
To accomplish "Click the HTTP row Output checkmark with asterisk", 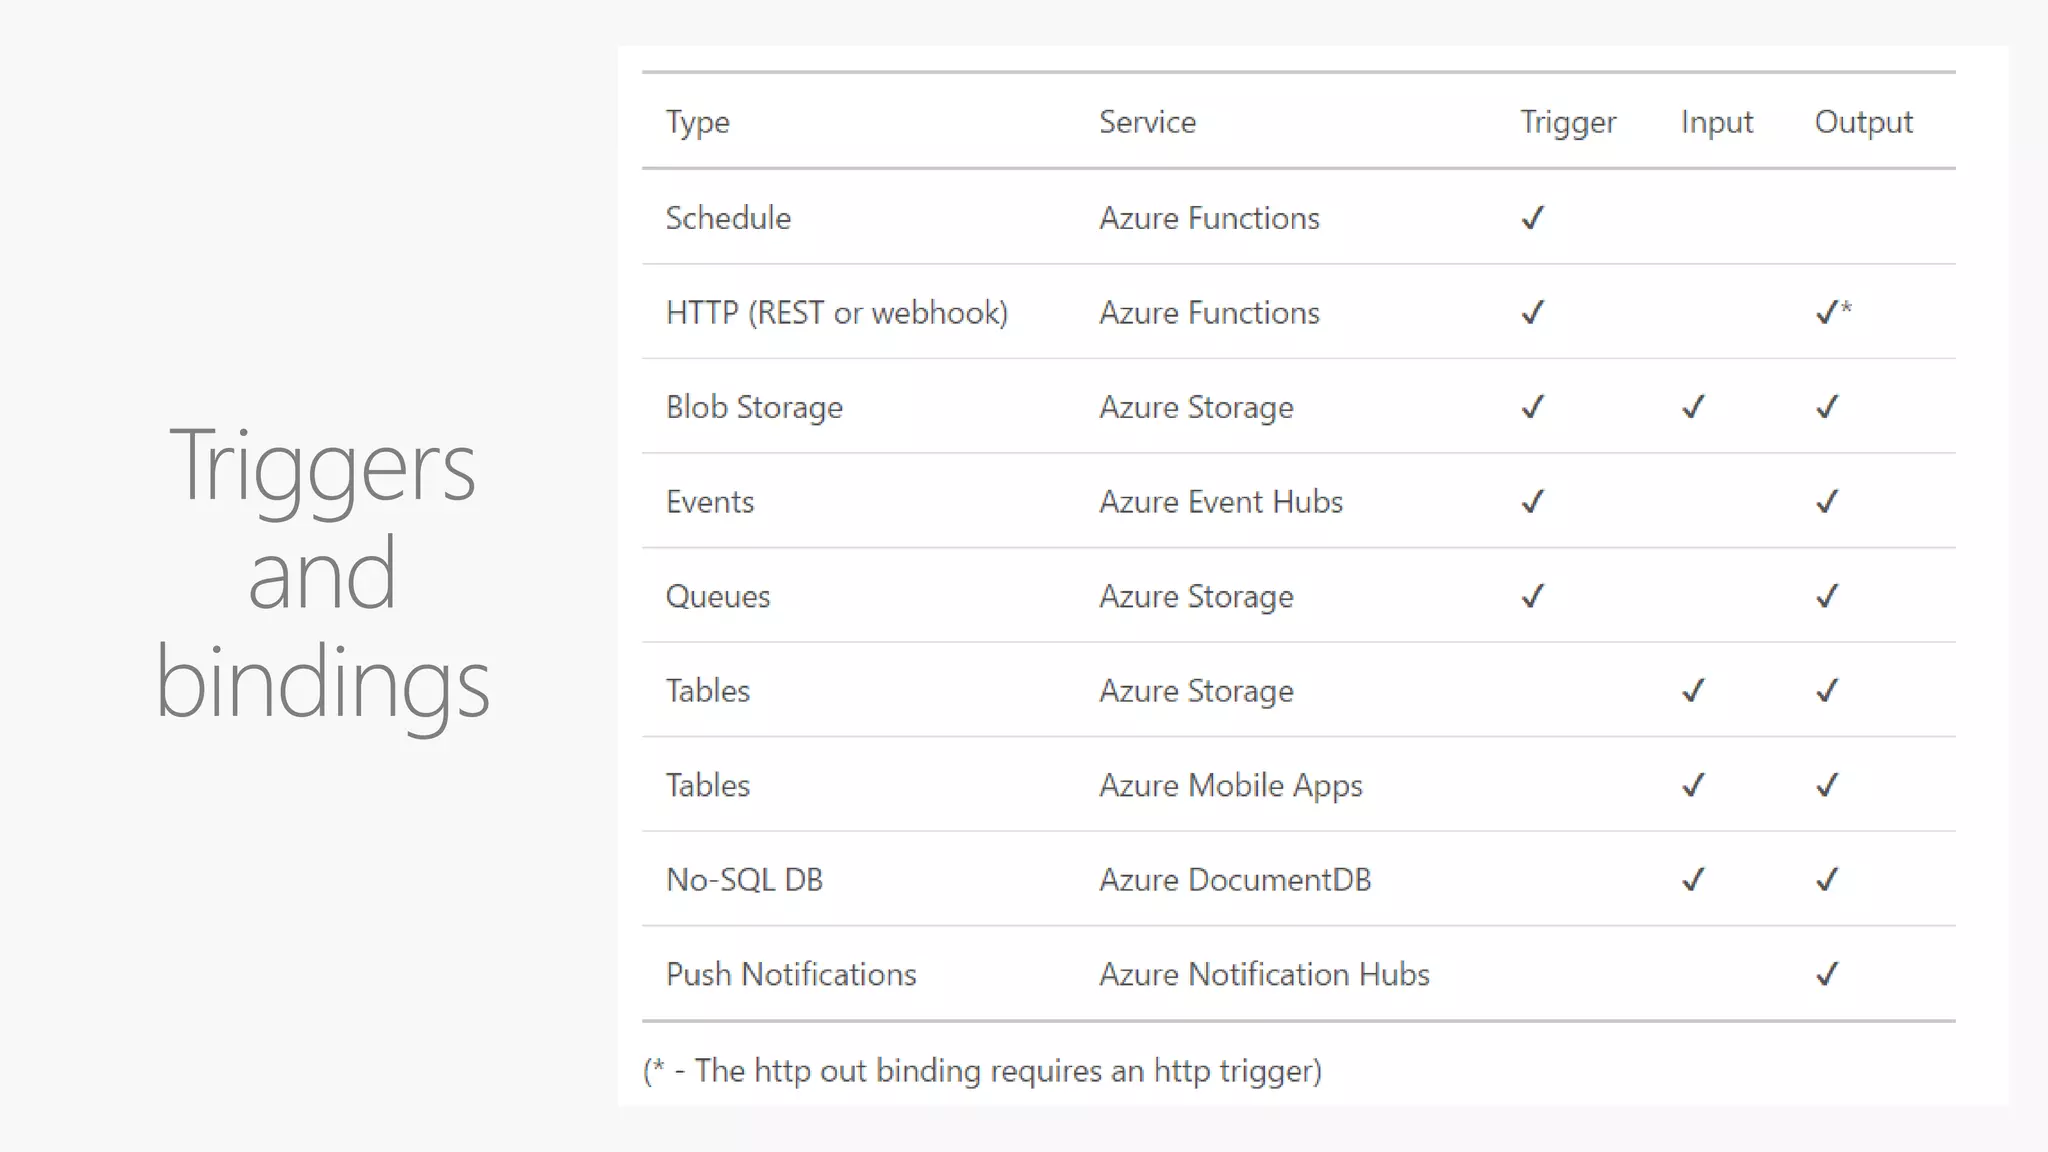I will pyautogui.click(x=1834, y=312).
